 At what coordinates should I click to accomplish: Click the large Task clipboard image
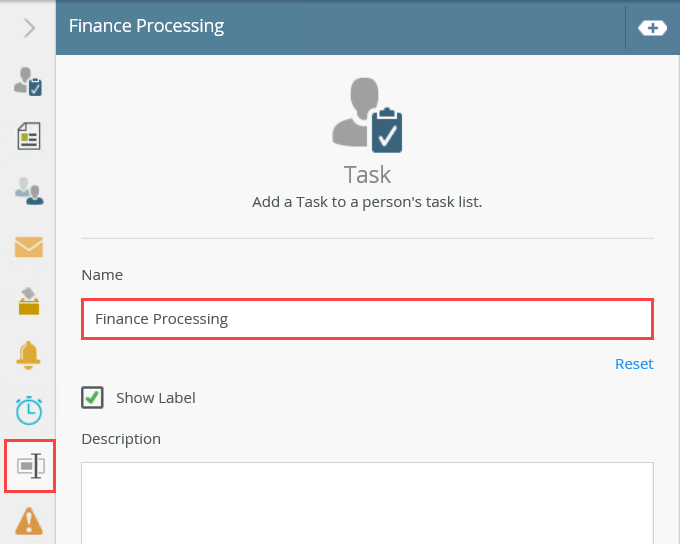point(367,115)
